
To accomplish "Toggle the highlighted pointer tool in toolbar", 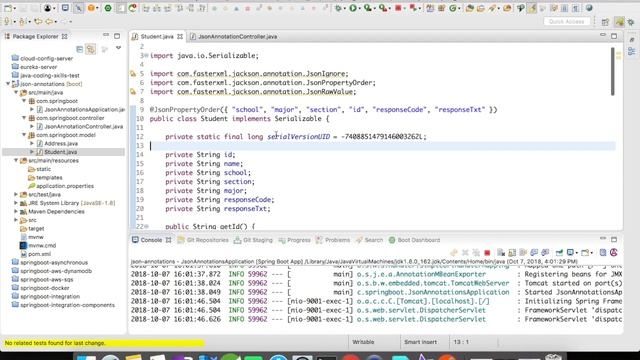I will pyautogui.click(x=78, y=8).
